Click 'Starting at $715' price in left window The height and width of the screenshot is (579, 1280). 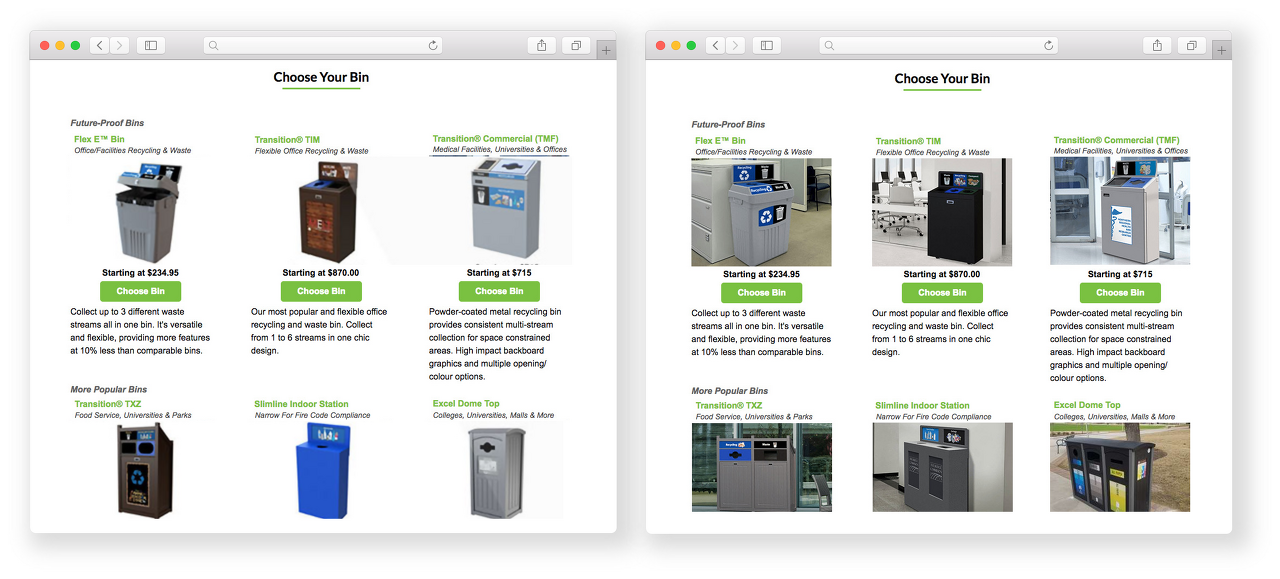point(499,272)
